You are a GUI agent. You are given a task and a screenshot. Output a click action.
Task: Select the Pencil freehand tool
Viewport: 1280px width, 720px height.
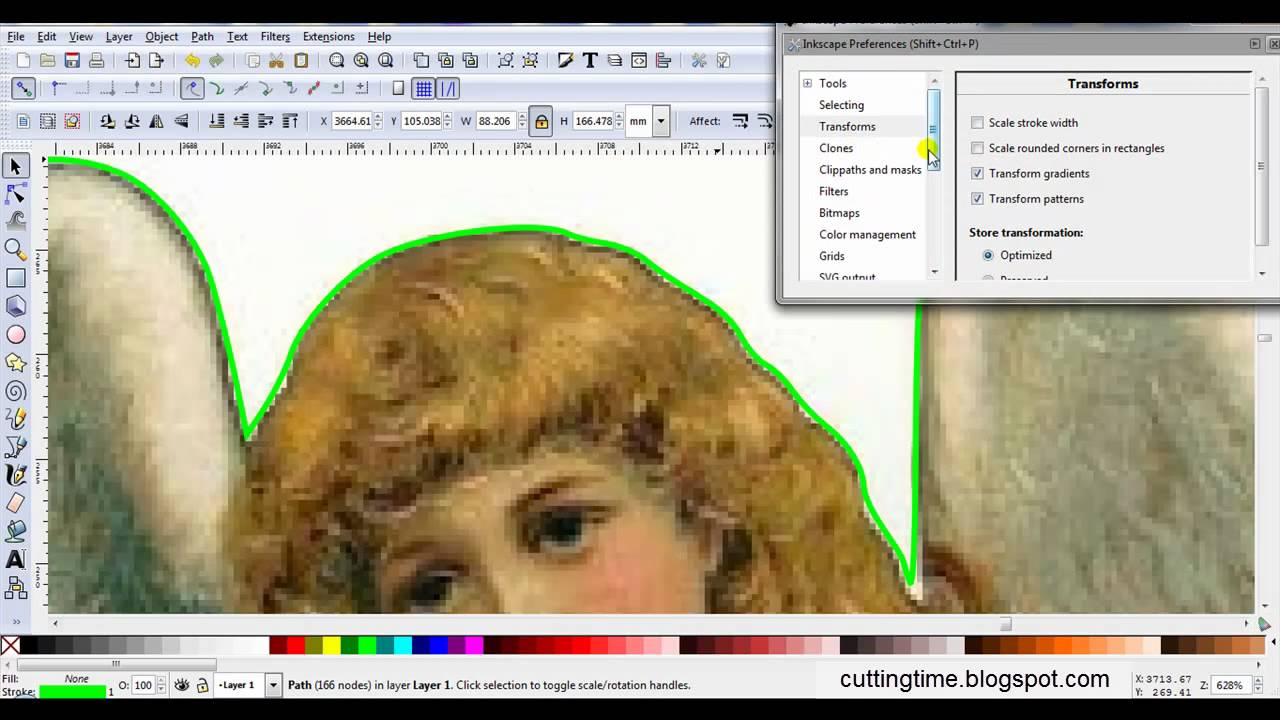pyautogui.click(x=16, y=419)
